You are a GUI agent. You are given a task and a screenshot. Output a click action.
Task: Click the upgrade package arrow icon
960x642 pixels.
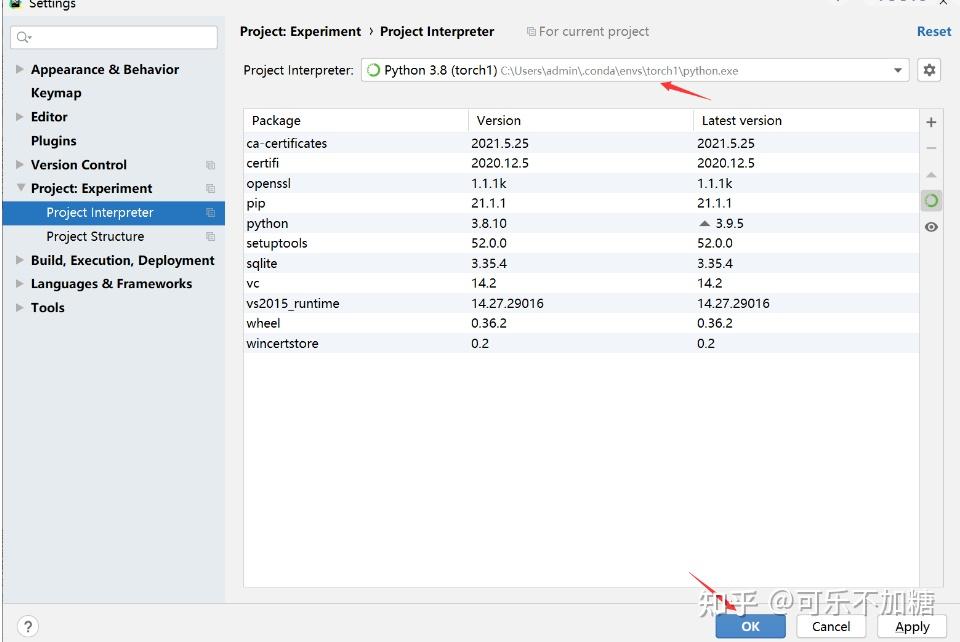coord(931,175)
